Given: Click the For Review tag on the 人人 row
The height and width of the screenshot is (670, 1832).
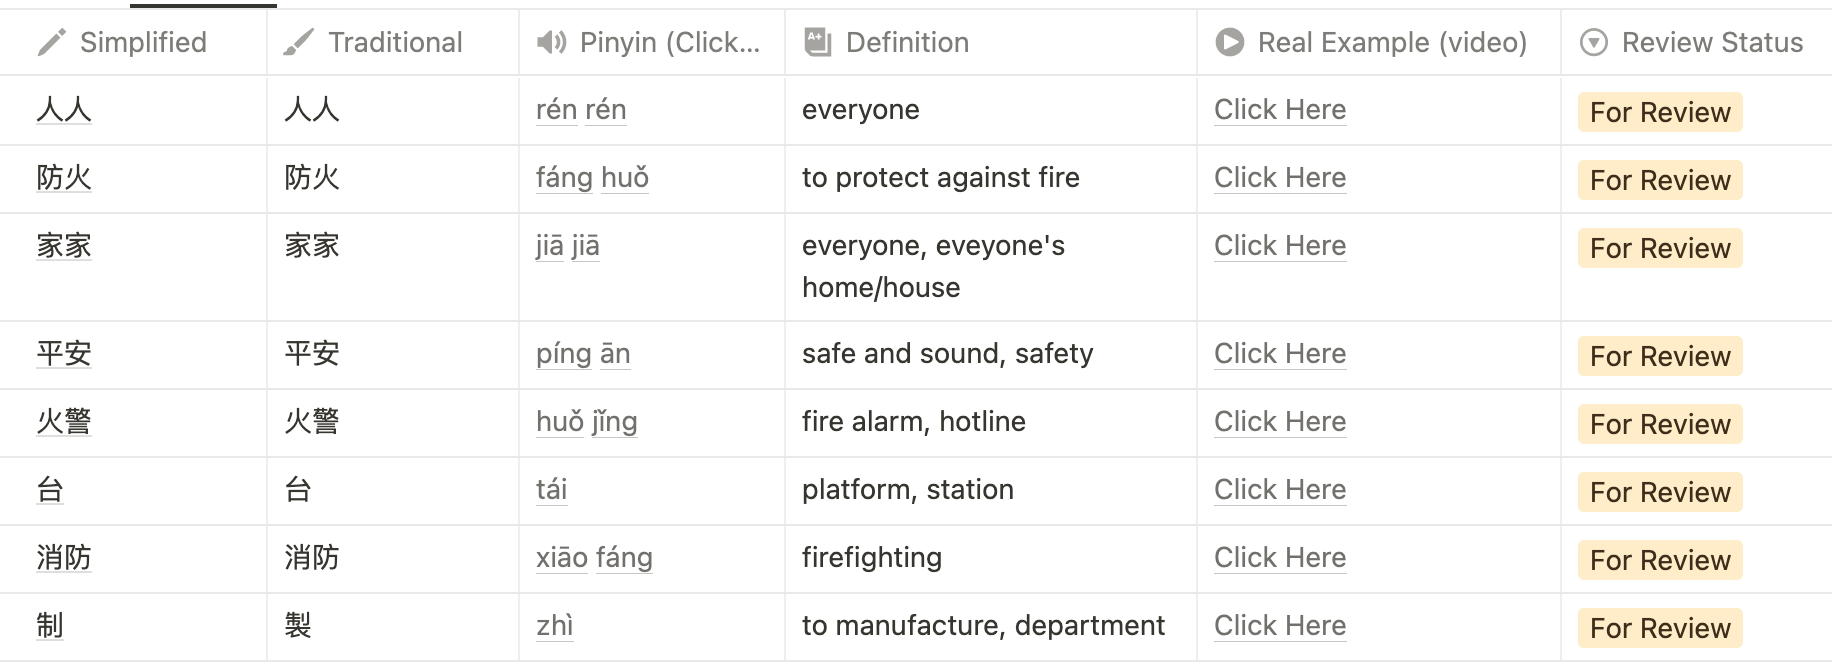Looking at the screenshot, I should pos(1658,112).
